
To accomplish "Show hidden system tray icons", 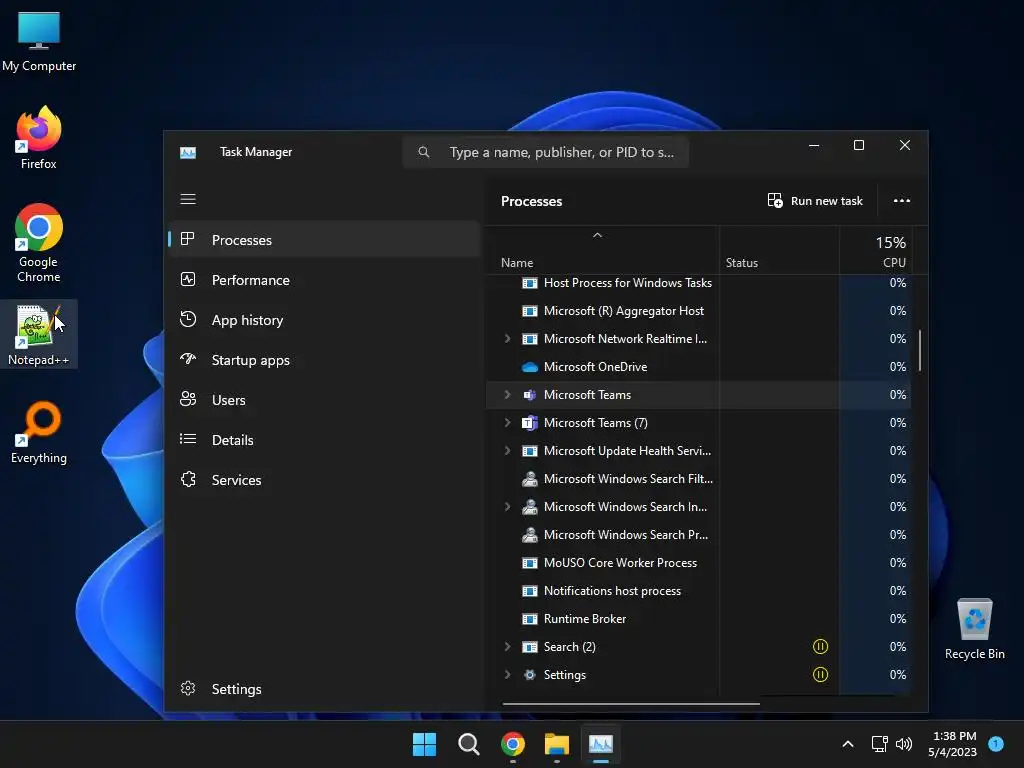I will 848,744.
